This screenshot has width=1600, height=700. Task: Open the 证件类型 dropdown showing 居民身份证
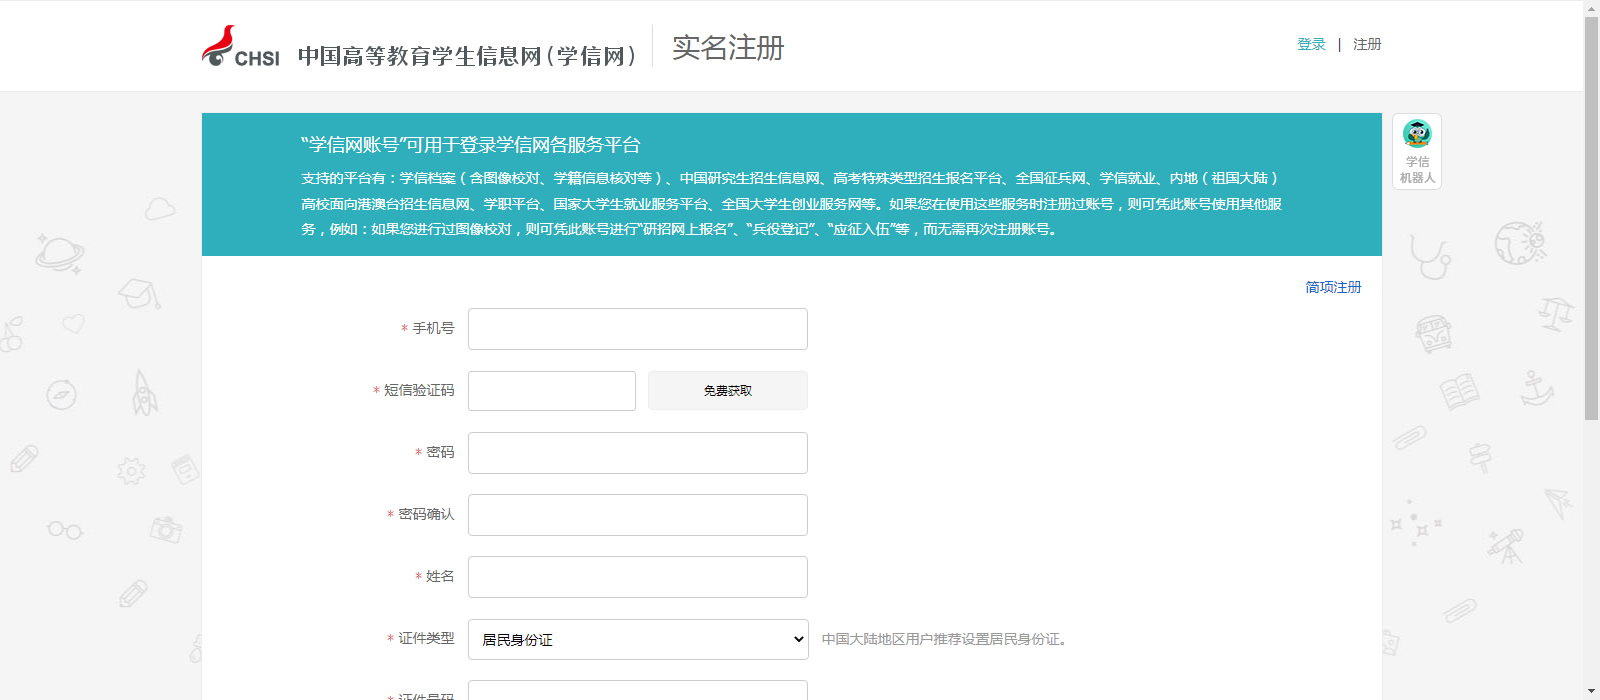[x=638, y=639]
